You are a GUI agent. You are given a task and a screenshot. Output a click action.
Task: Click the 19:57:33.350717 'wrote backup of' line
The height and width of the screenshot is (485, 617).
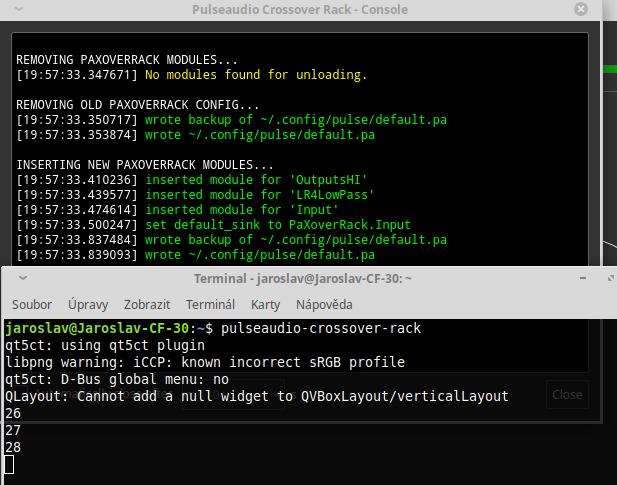point(231,120)
